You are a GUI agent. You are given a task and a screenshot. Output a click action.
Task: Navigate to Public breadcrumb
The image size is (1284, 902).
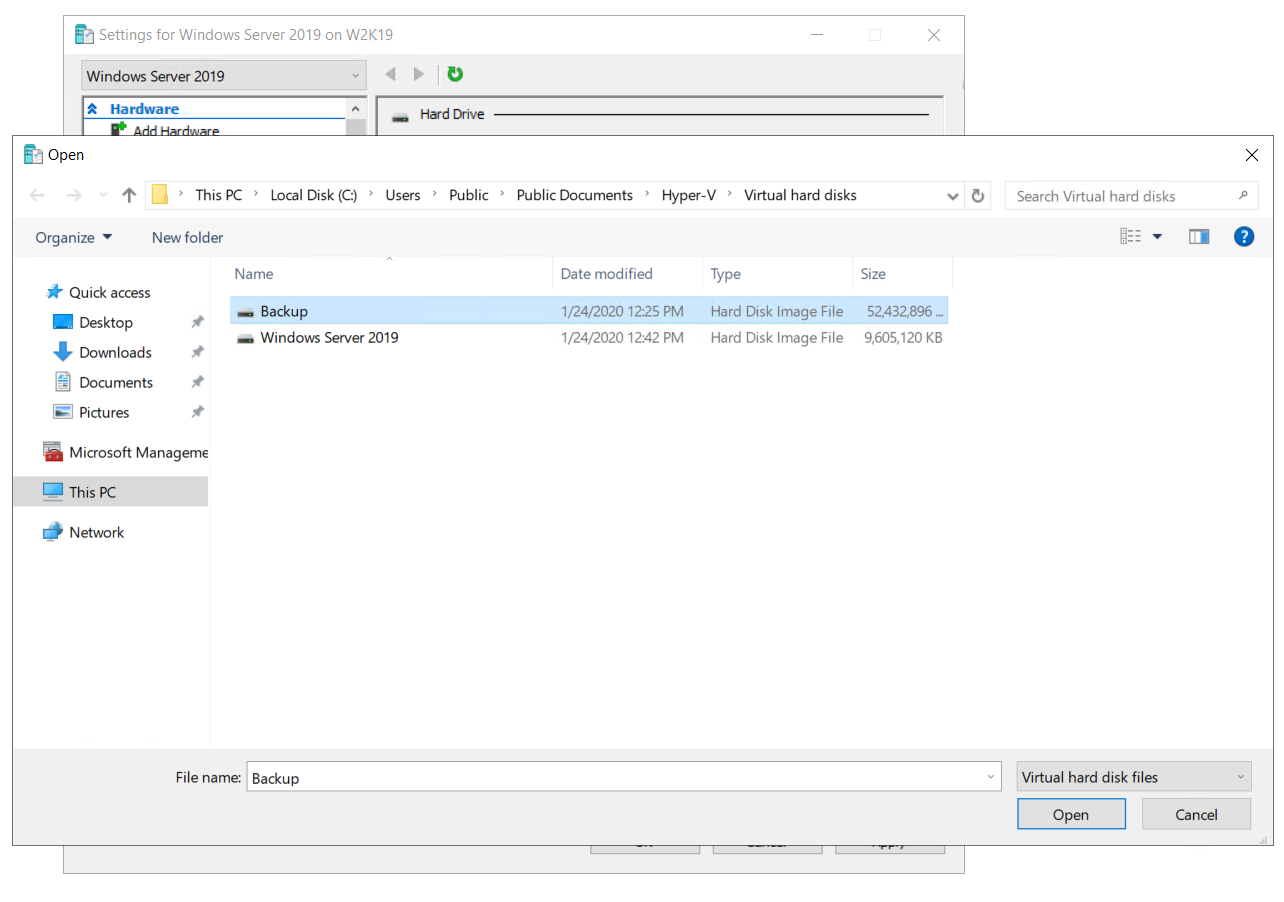(x=469, y=196)
